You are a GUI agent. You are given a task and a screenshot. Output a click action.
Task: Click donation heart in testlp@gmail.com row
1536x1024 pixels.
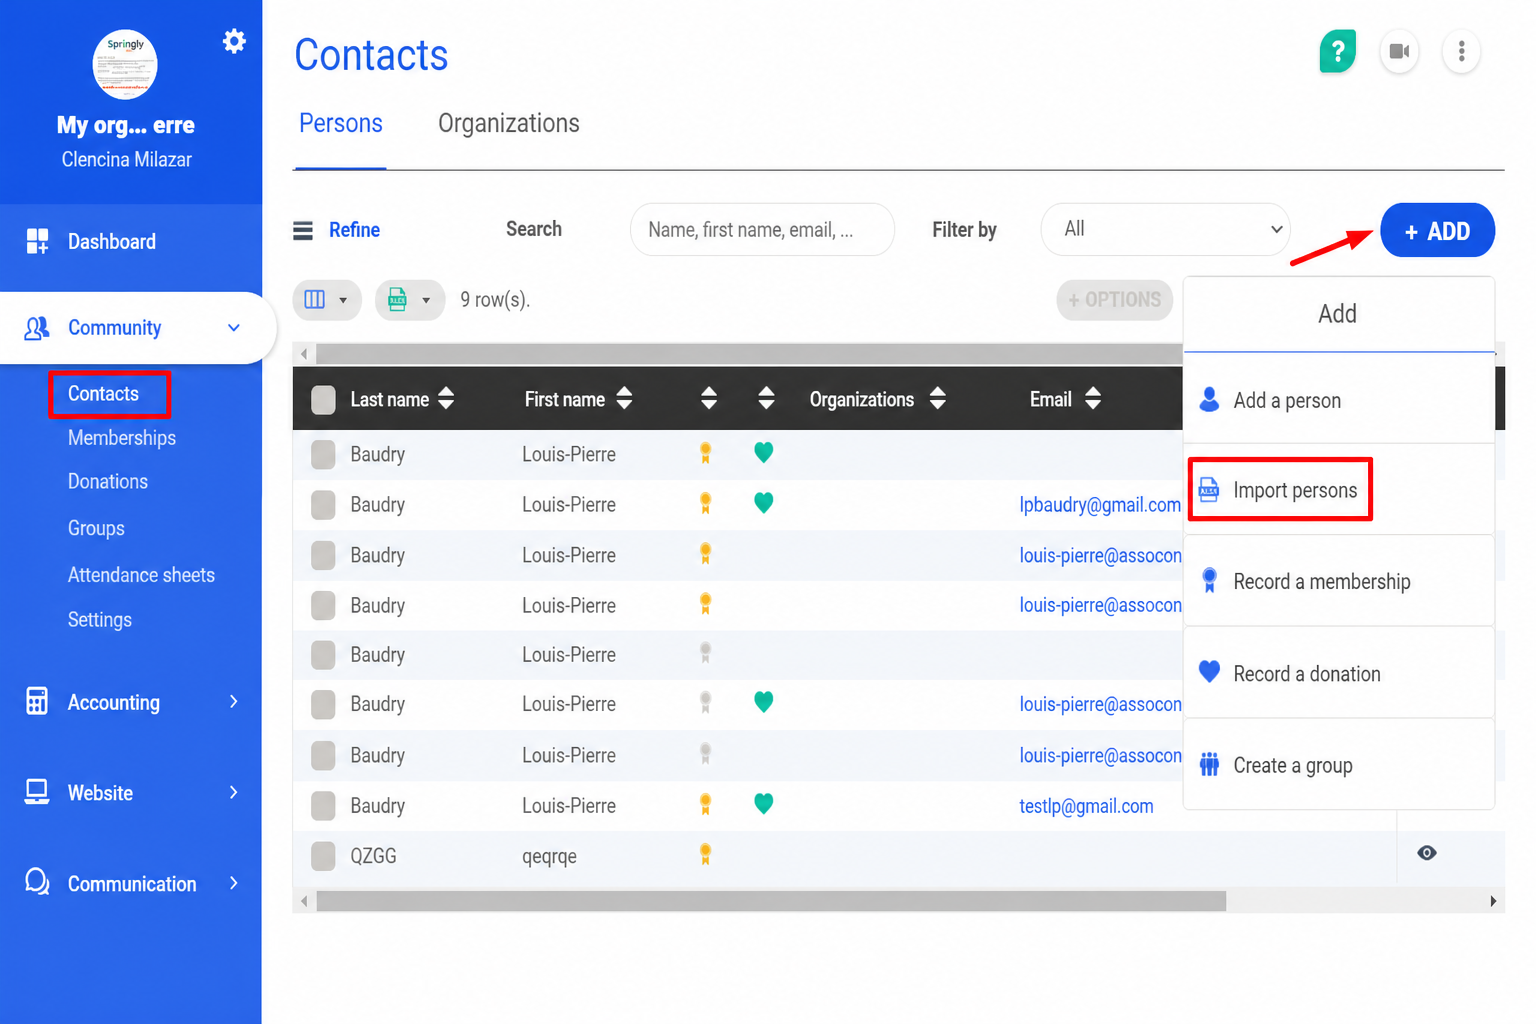click(x=763, y=803)
